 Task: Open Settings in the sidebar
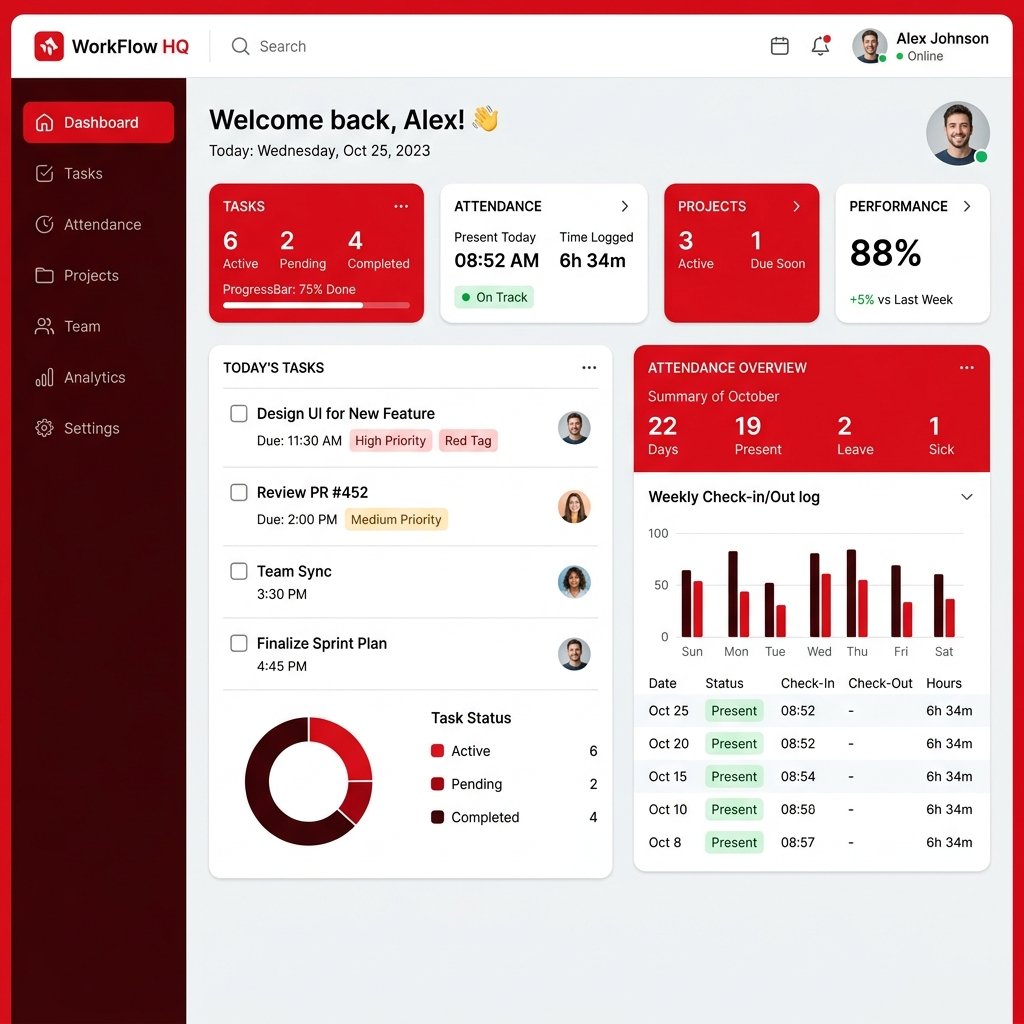[99, 428]
